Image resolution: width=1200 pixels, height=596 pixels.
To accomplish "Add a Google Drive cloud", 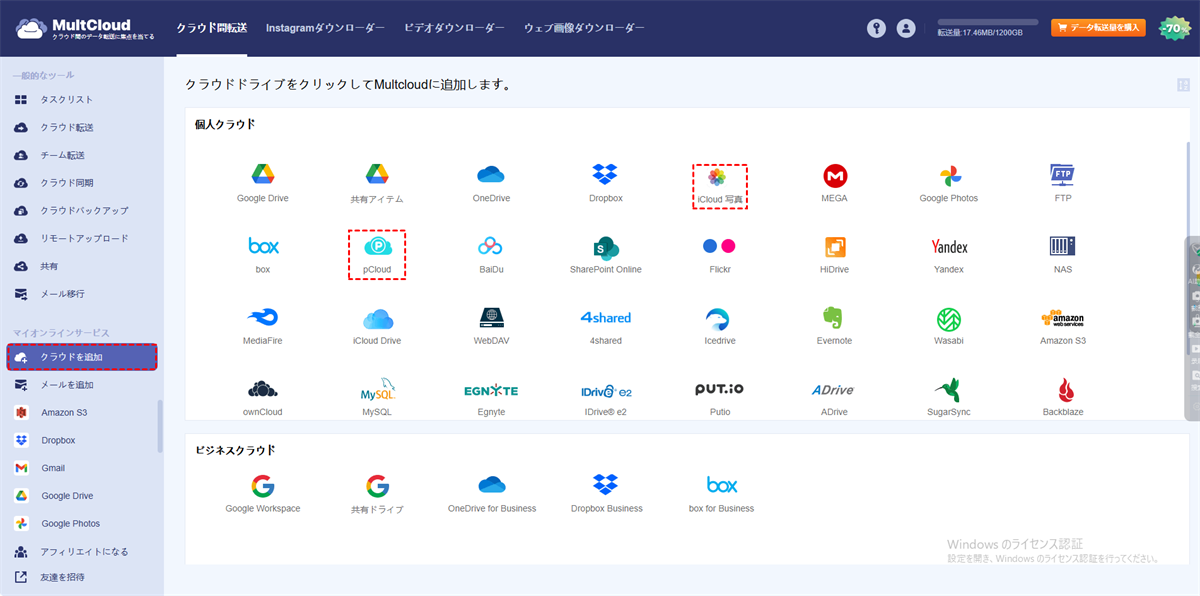I will coord(263,175).
